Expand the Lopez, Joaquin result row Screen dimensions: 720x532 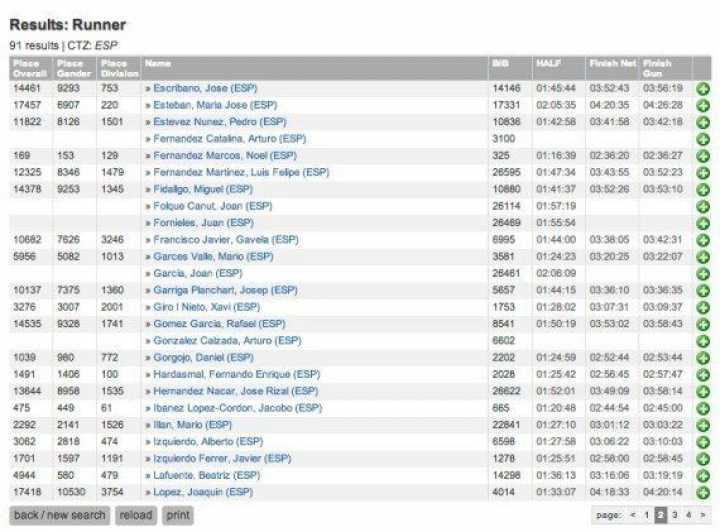pyautogui.click(x=702, y=493)
